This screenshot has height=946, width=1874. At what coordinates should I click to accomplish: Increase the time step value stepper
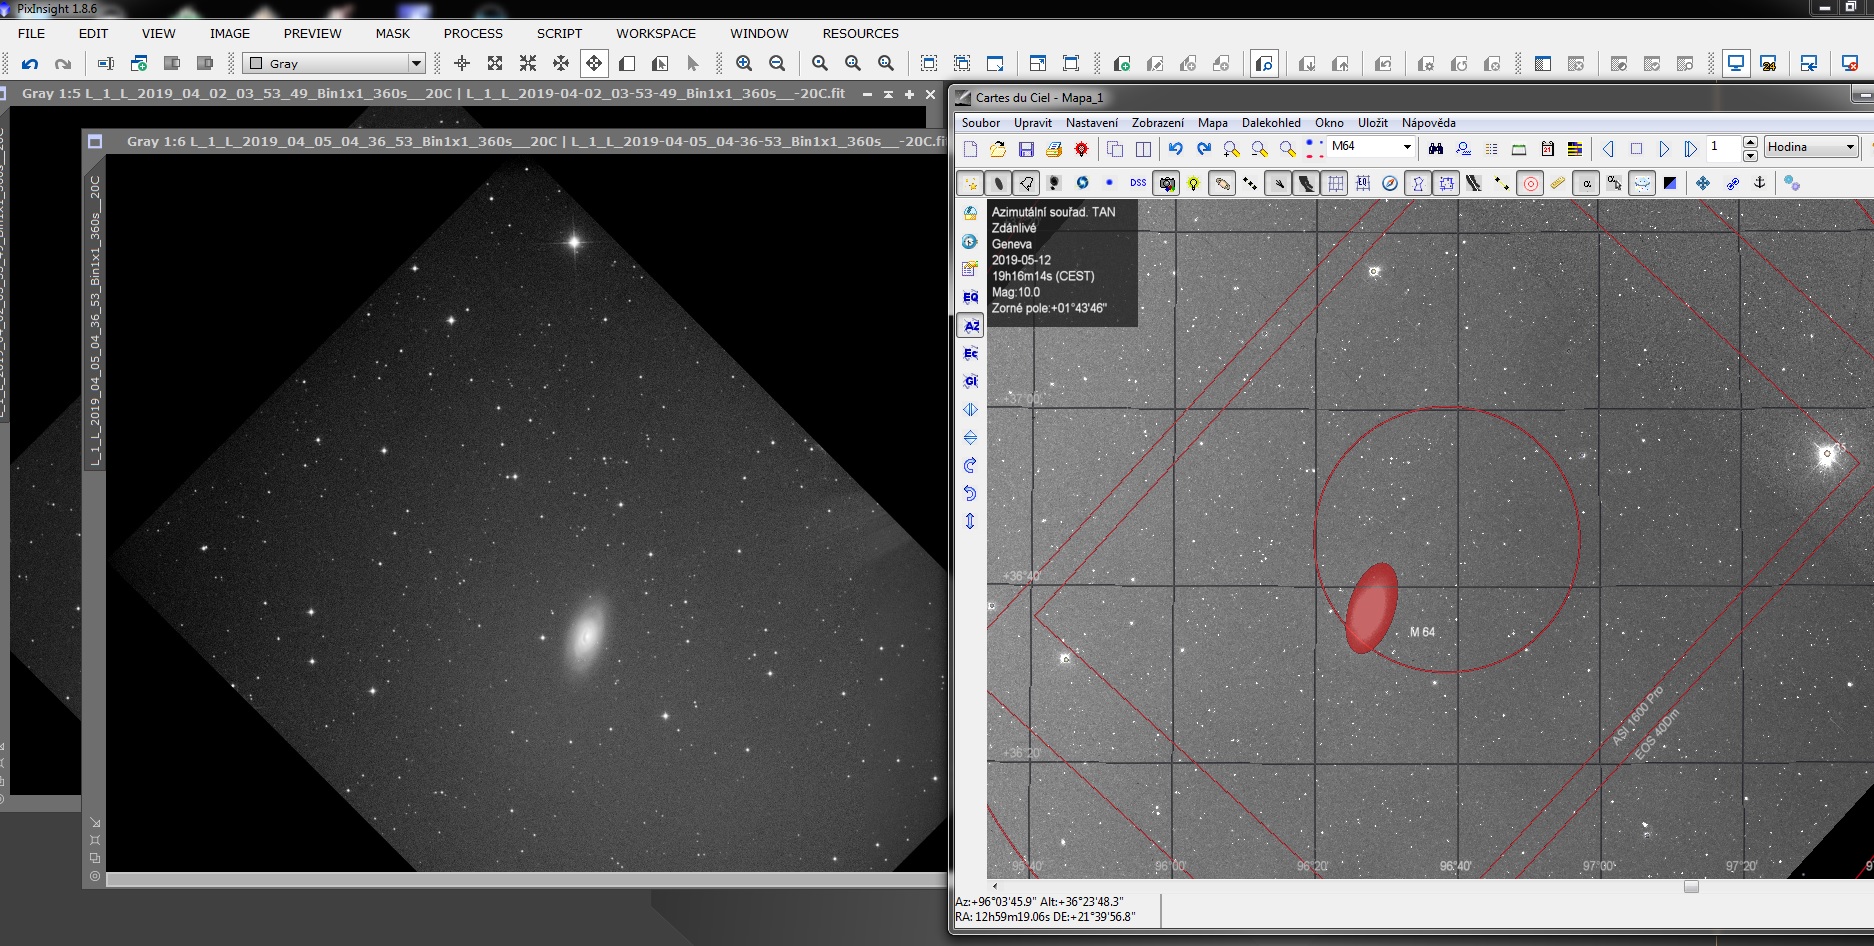point(1750,142)
